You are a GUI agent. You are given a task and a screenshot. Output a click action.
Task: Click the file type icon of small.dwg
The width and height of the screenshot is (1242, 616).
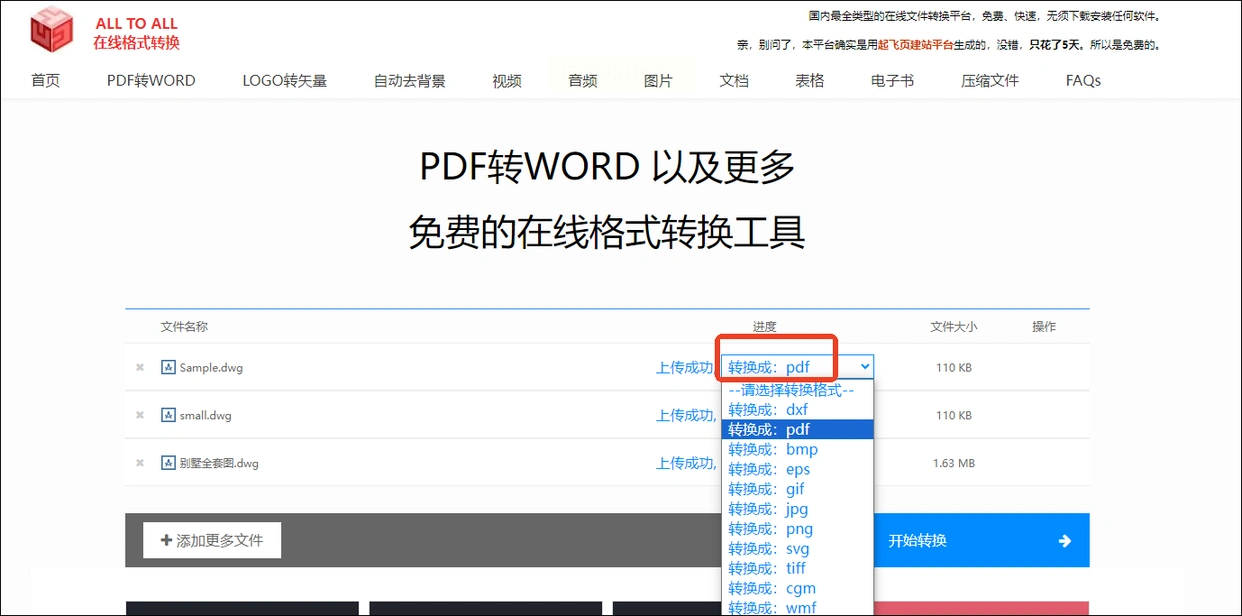[168, 415]
